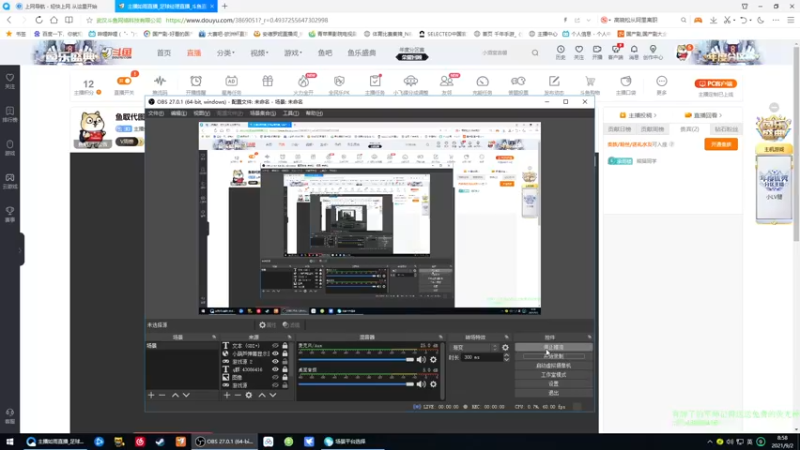Open properties gear for 麦克风/Aux mixer channel

click(x=433, y=360)
